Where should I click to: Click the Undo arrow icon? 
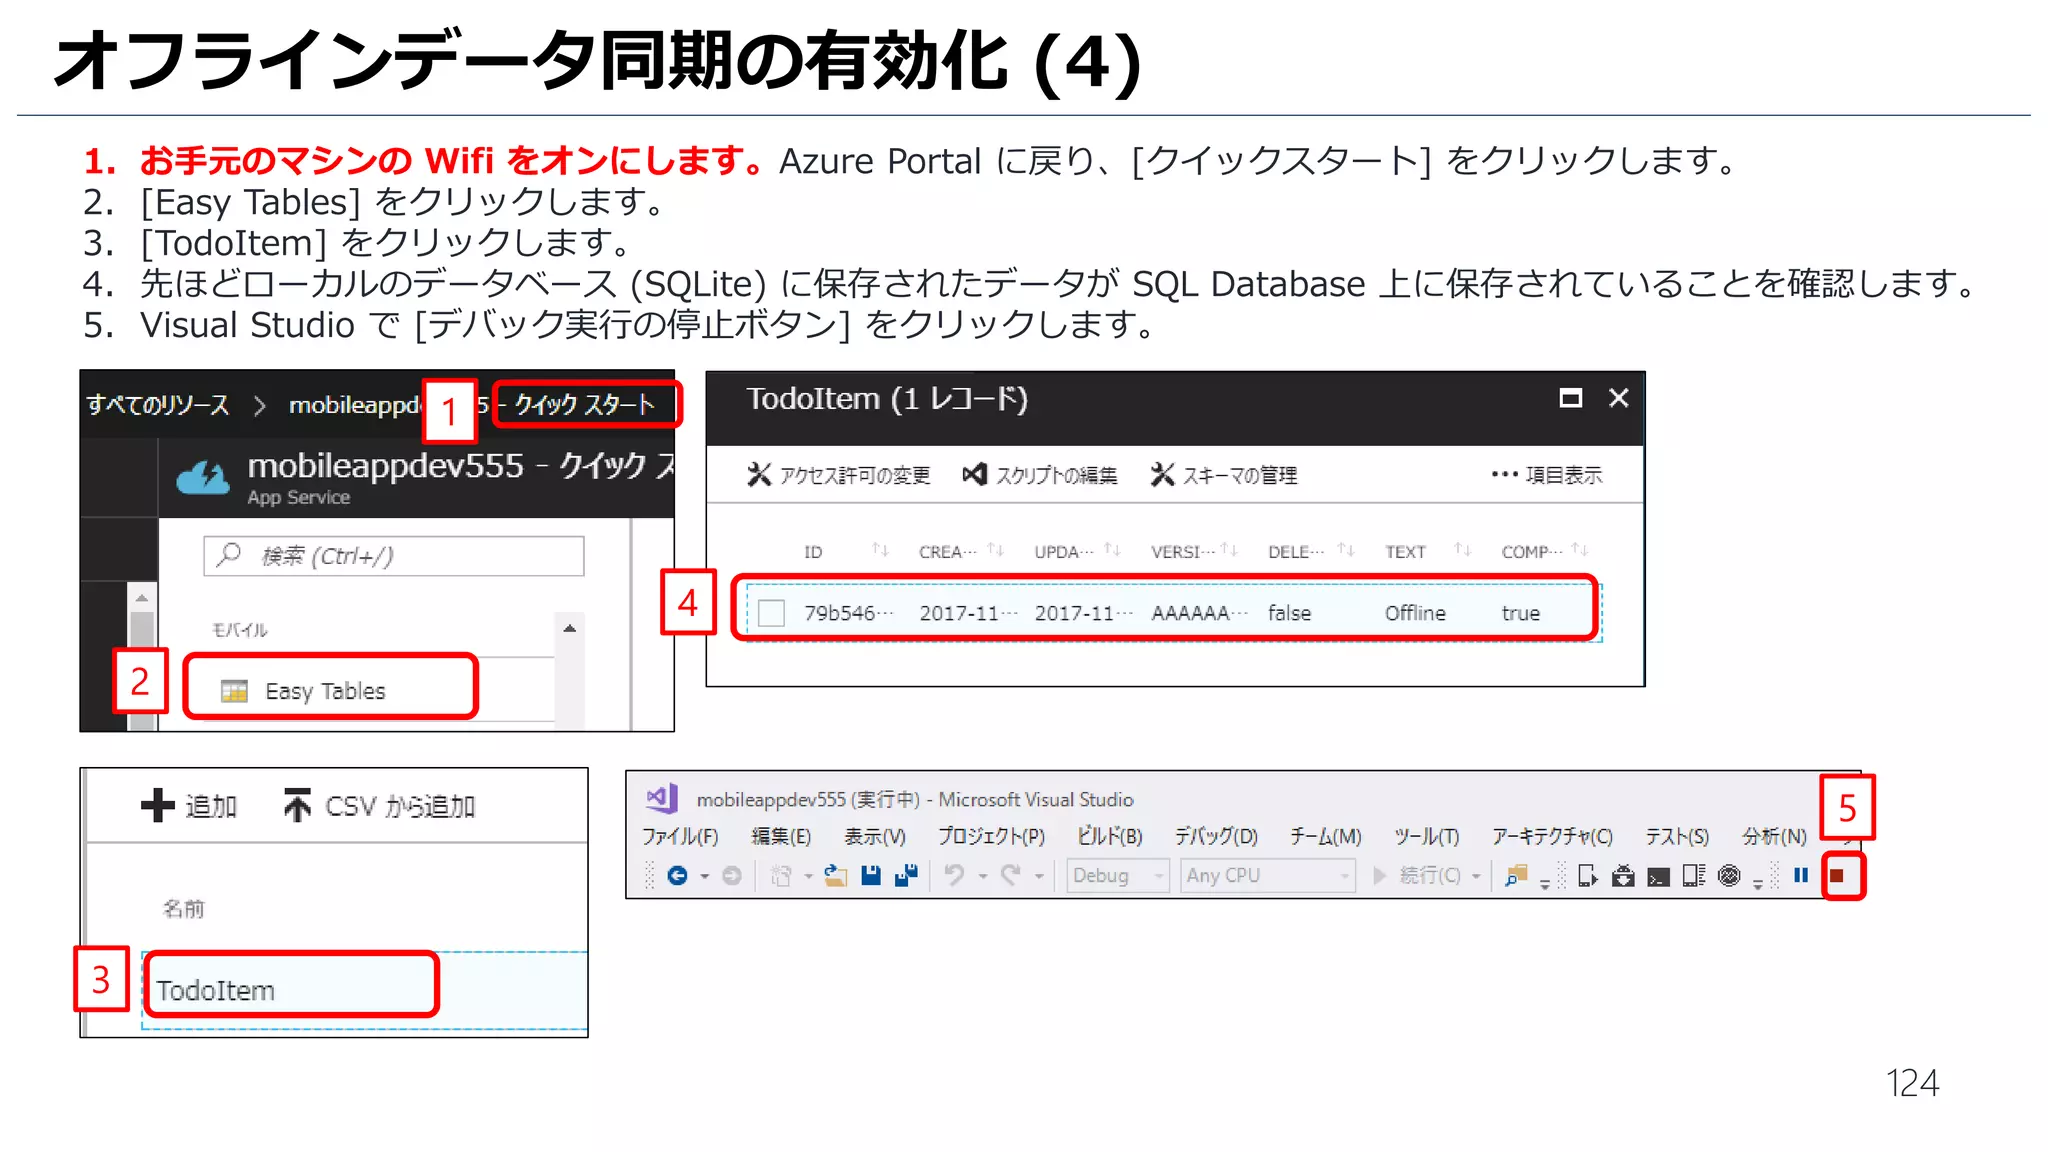click(955, 876)
